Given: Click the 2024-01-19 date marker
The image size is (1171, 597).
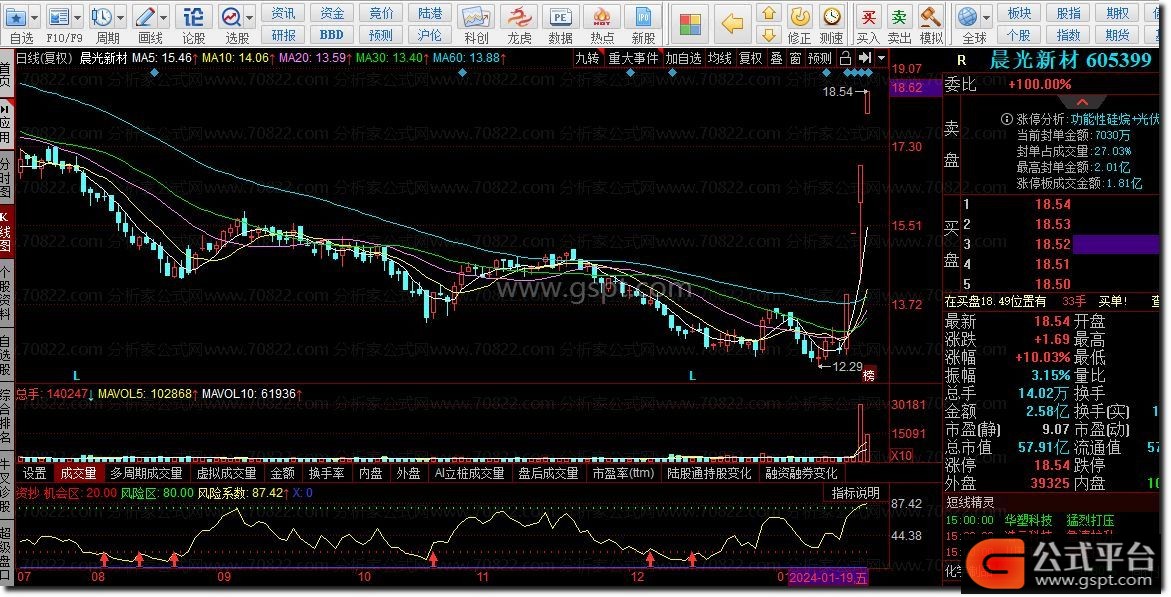Looking at the screenshot, I should [x=828, y=578].
